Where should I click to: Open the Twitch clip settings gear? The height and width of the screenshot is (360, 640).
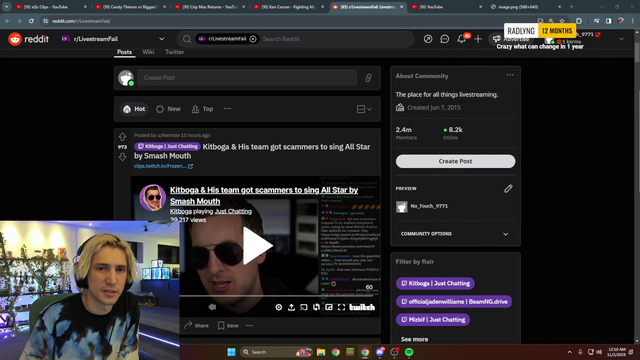click(279, 307)
